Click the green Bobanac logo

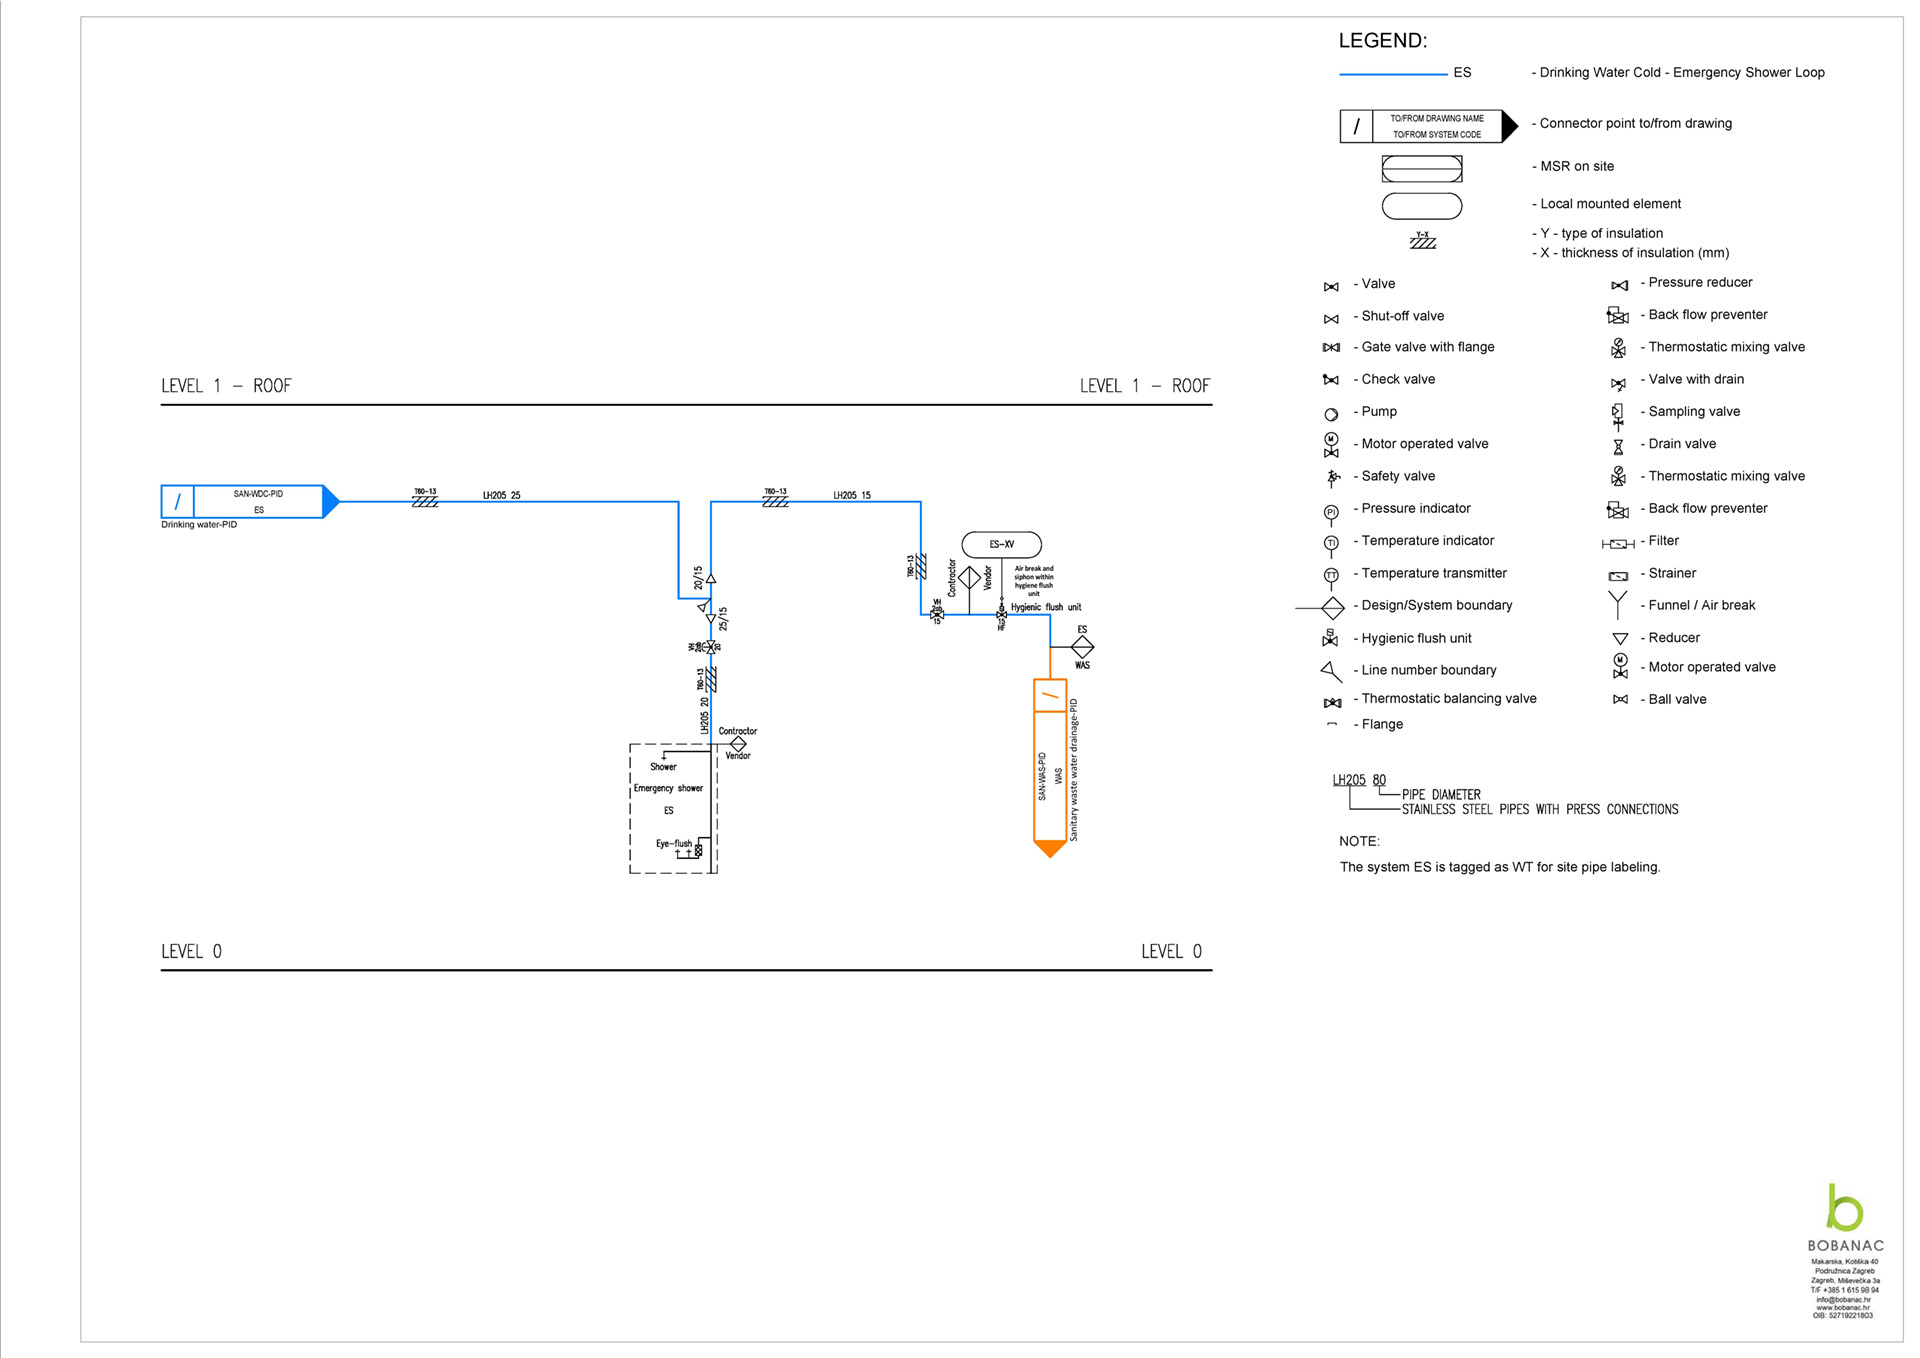point(1844,1208)
